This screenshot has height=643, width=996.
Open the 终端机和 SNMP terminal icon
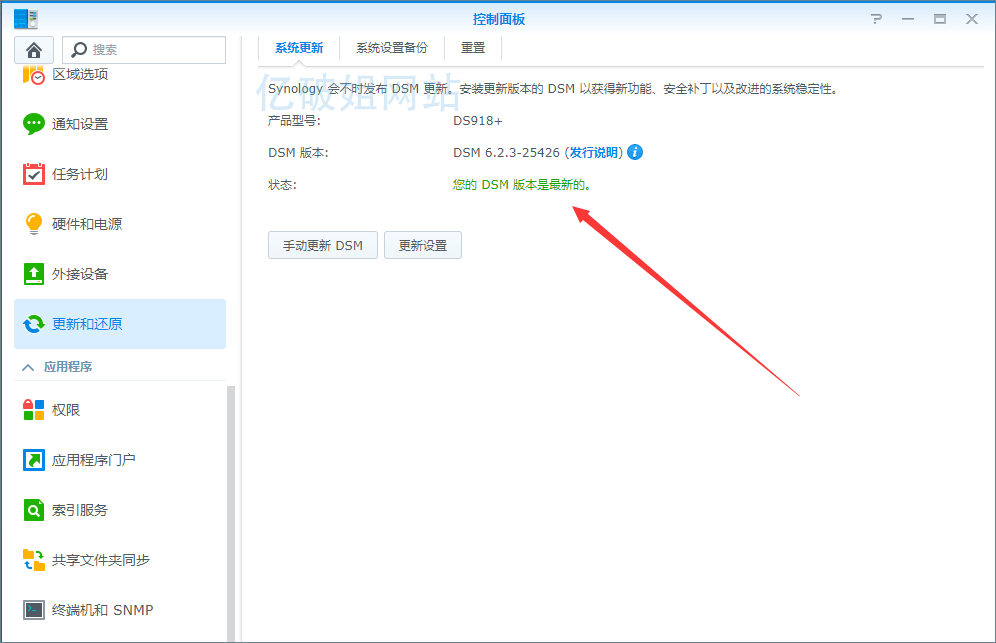click(34, 610)
